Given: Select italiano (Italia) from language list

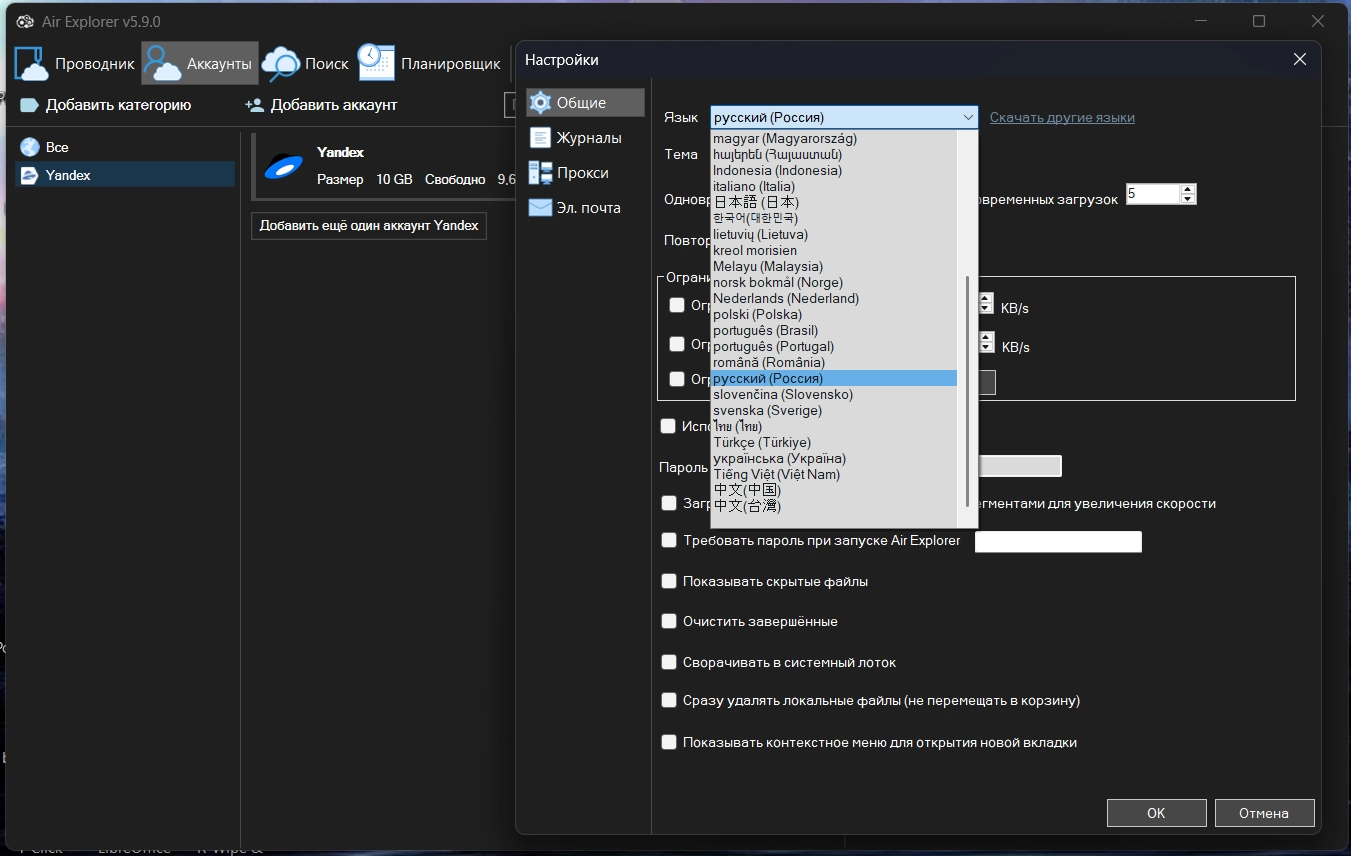Looking at the screenshot, I should click(754, 186).
